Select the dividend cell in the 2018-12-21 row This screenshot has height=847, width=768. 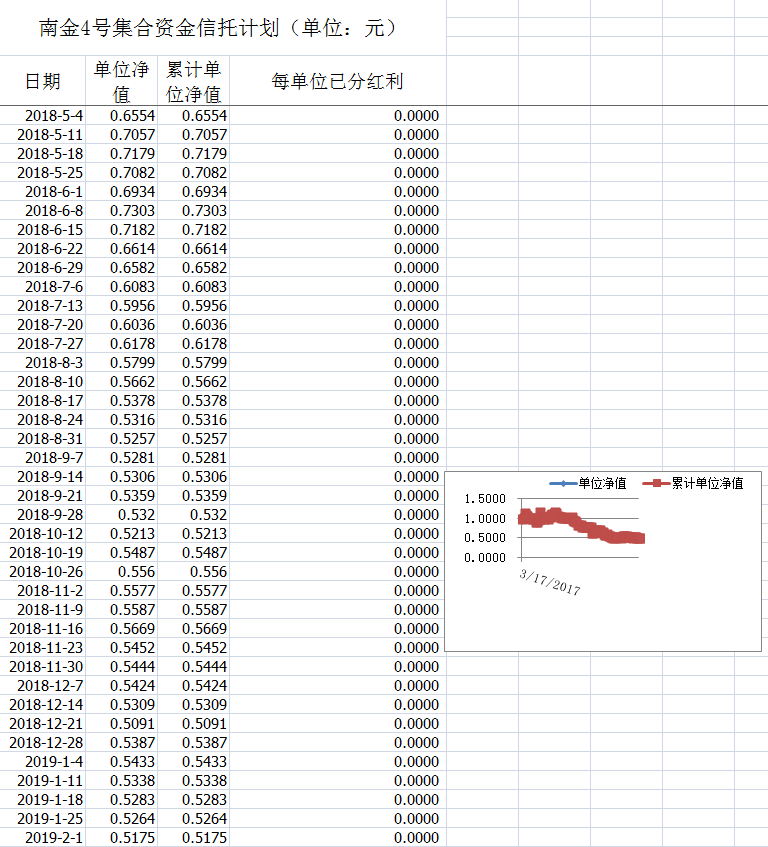coord(338,723)
